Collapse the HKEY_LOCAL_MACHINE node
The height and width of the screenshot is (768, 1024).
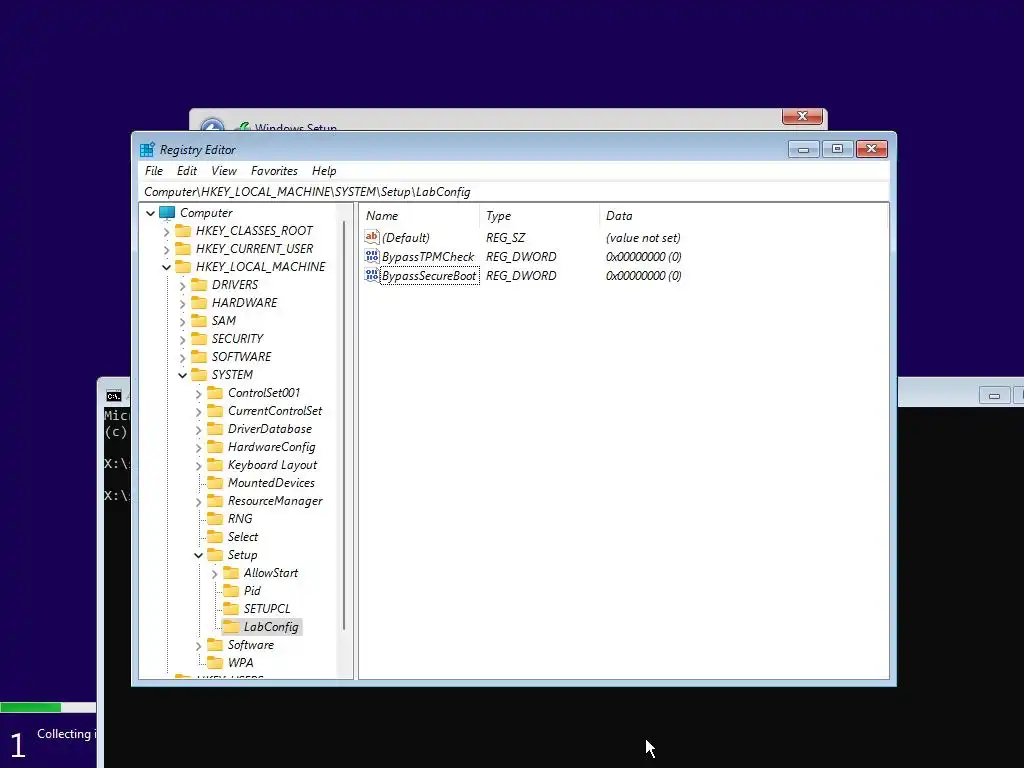[167, 267]
